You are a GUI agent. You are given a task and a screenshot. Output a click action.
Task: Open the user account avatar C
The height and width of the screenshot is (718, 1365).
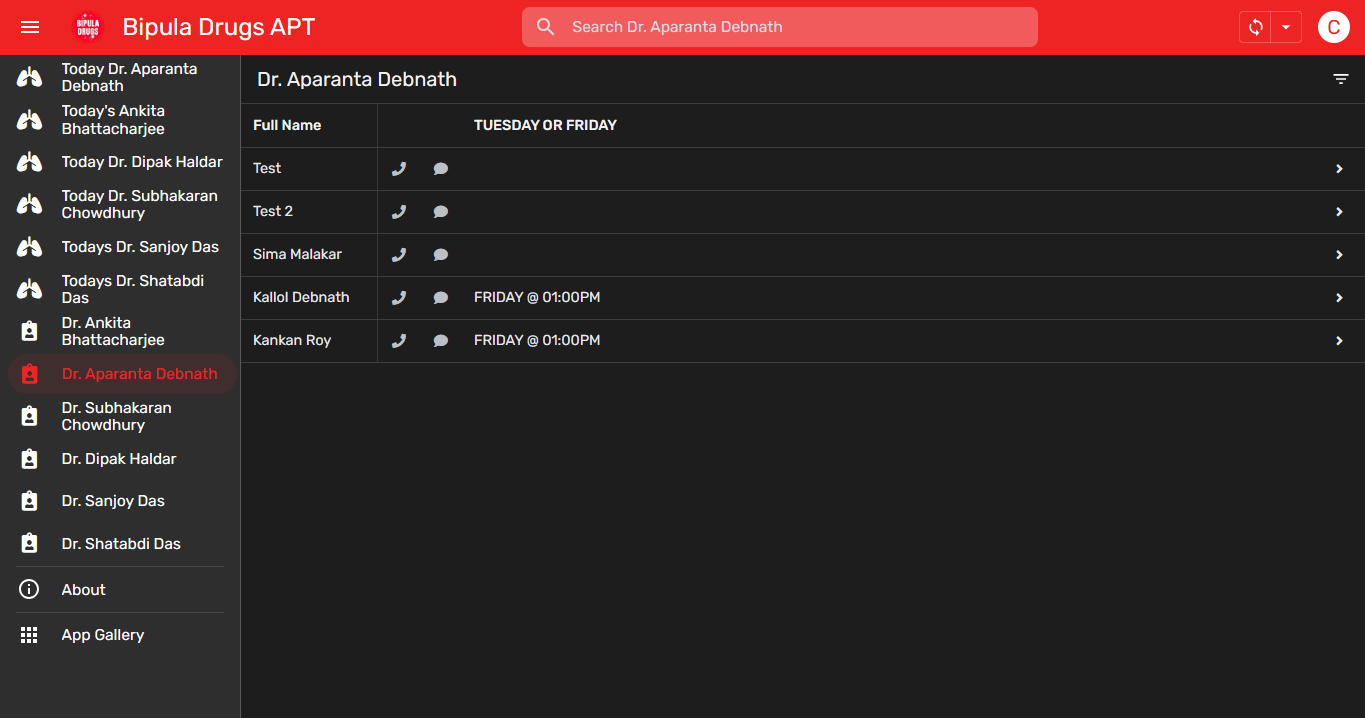pyautogui.click(x=1334, y=27)
